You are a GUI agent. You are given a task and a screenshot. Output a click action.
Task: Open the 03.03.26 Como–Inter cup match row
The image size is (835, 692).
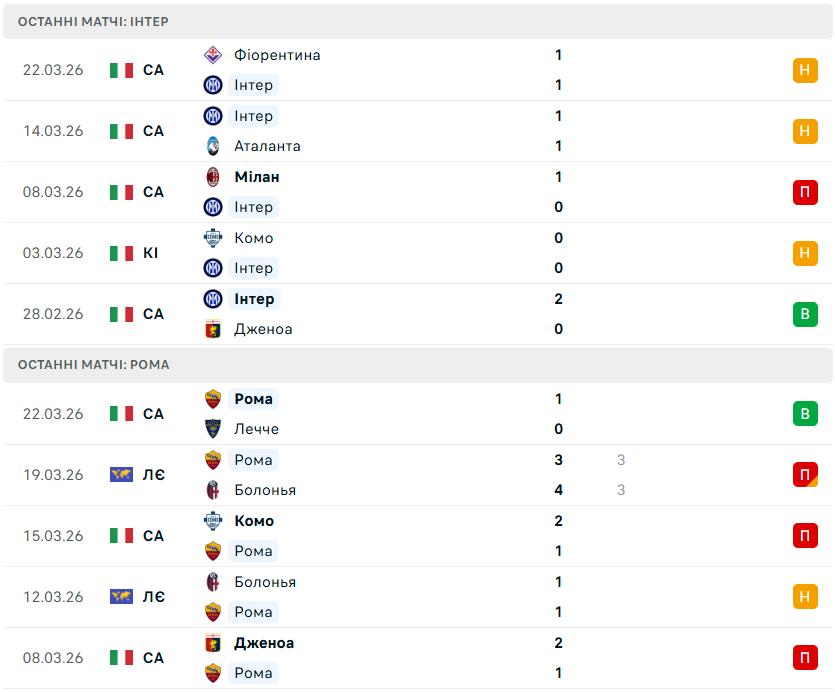click(x=400, y=253)
